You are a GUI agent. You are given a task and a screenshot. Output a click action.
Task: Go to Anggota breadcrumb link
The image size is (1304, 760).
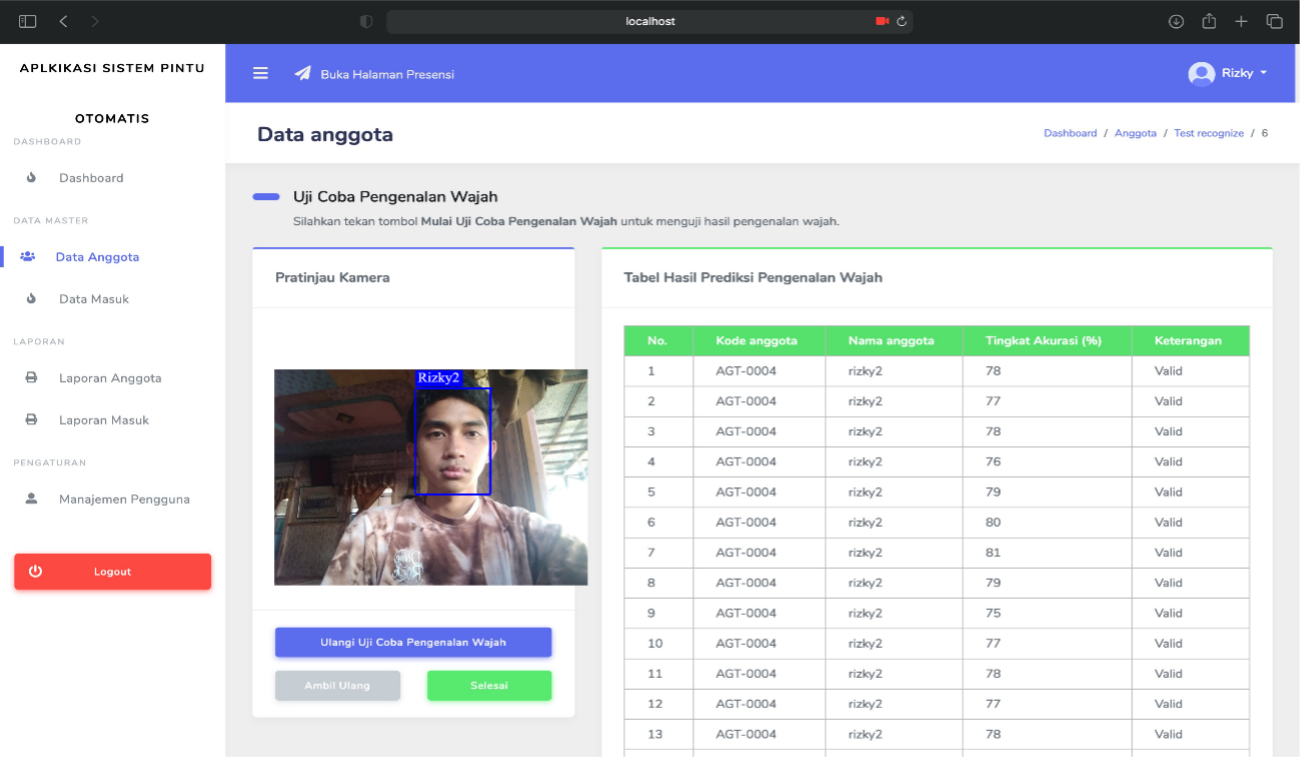coord(1135,133)
